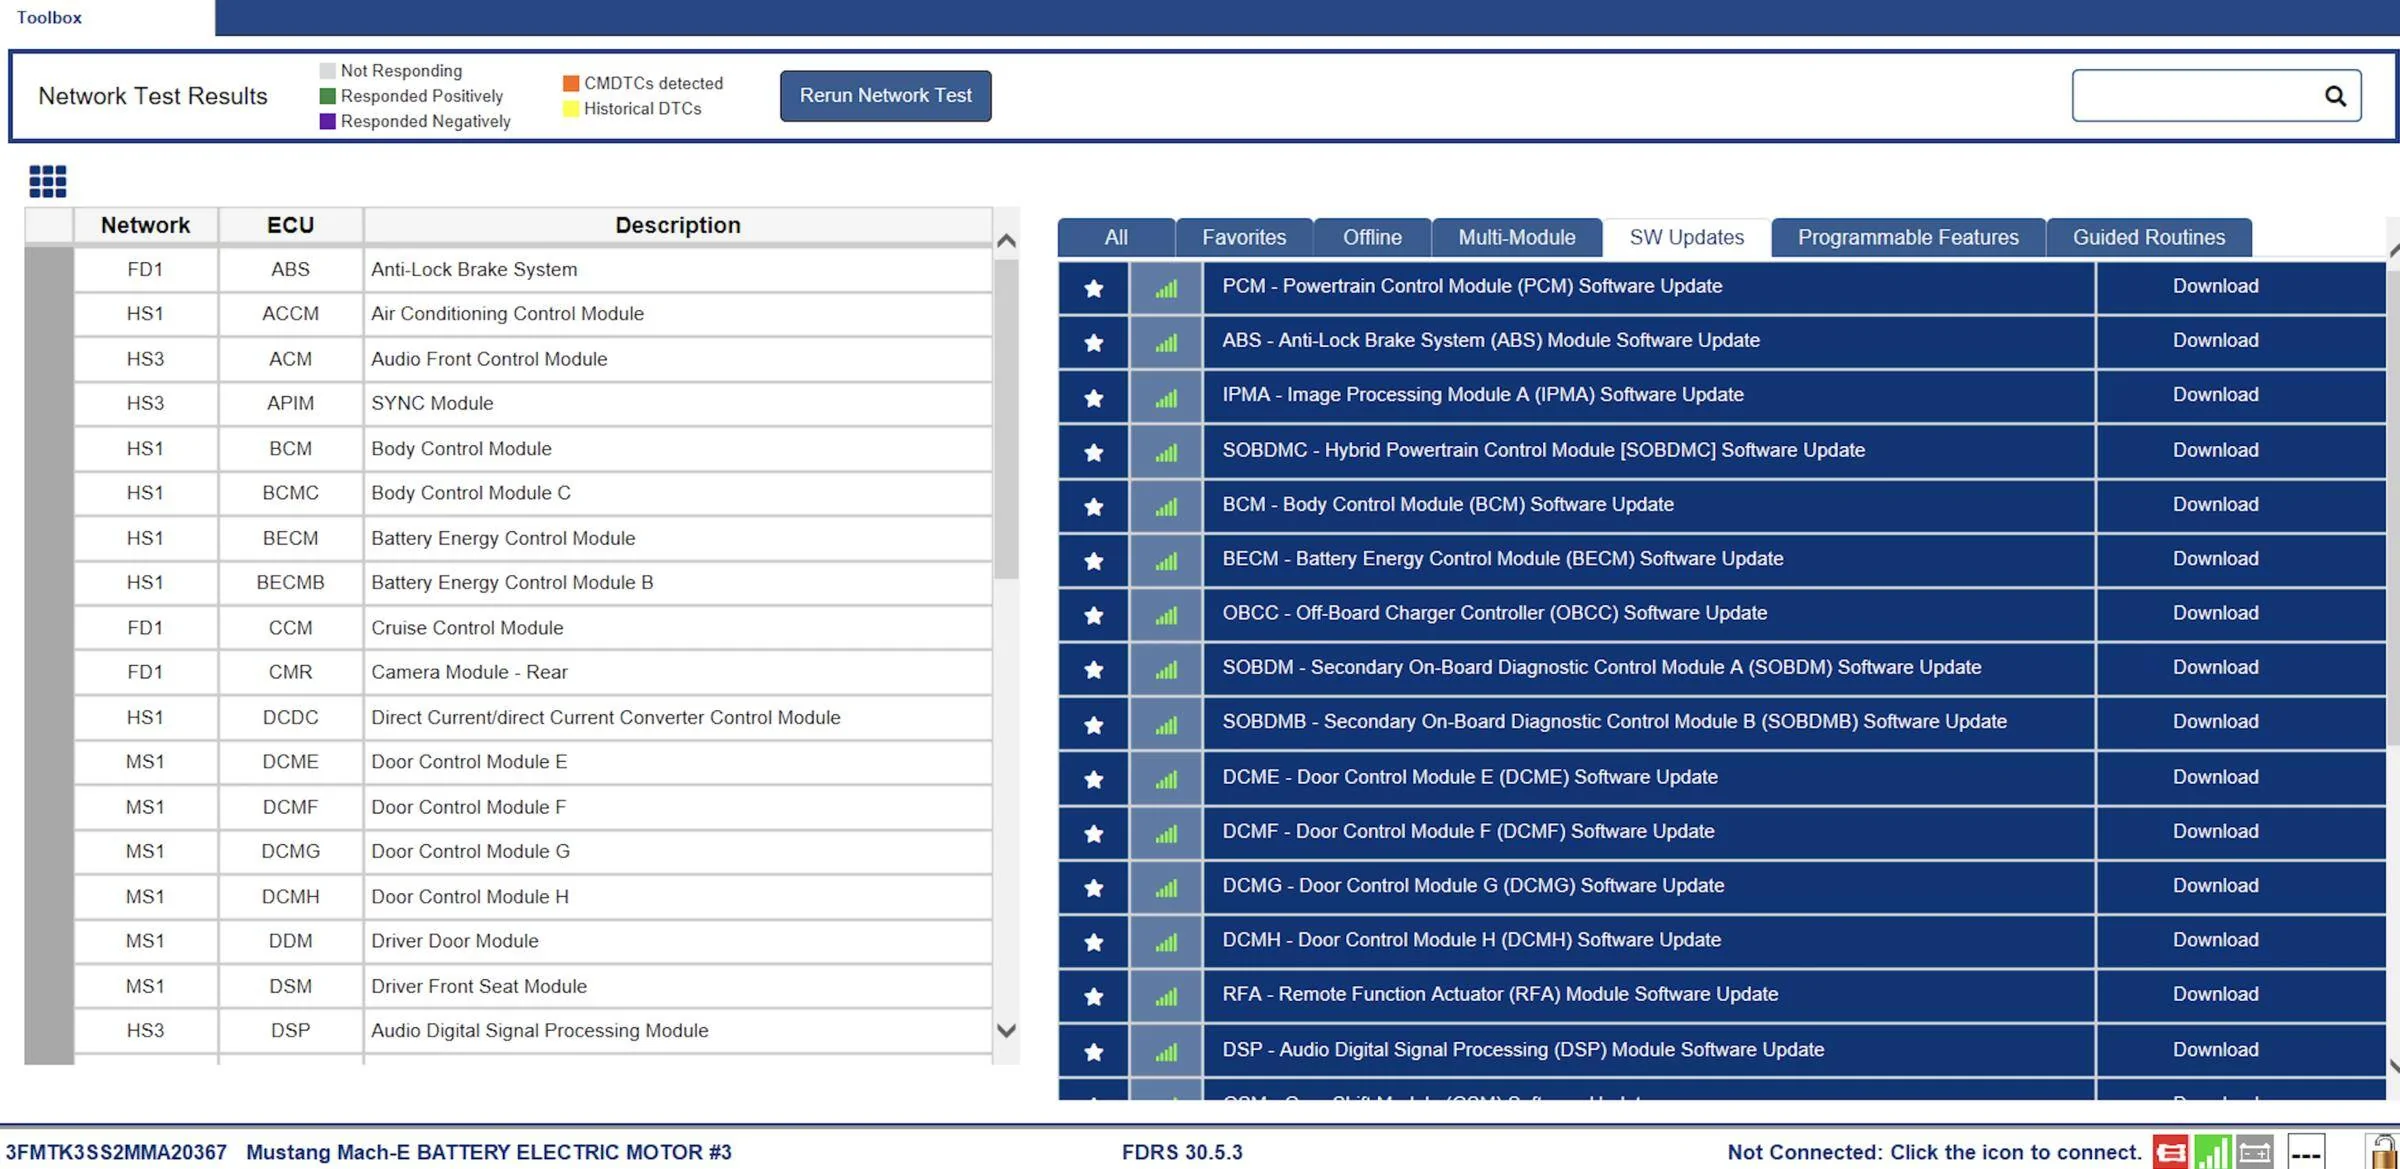Download the PCM Software Update
2400x1169 pixels.
pos(2215,287)
